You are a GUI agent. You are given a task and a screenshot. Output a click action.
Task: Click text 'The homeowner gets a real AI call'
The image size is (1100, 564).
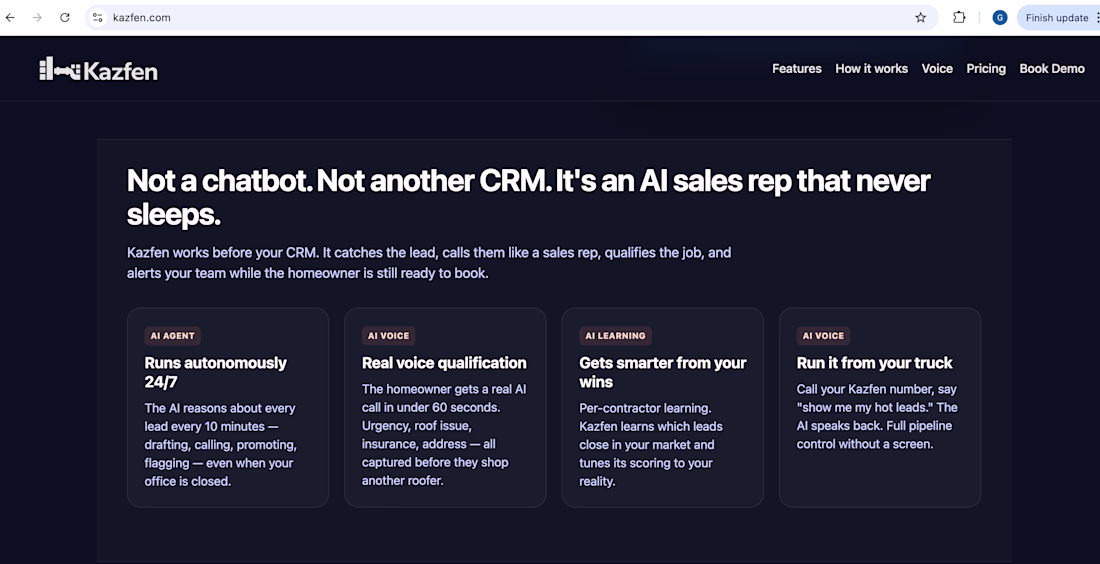point(444,398)
